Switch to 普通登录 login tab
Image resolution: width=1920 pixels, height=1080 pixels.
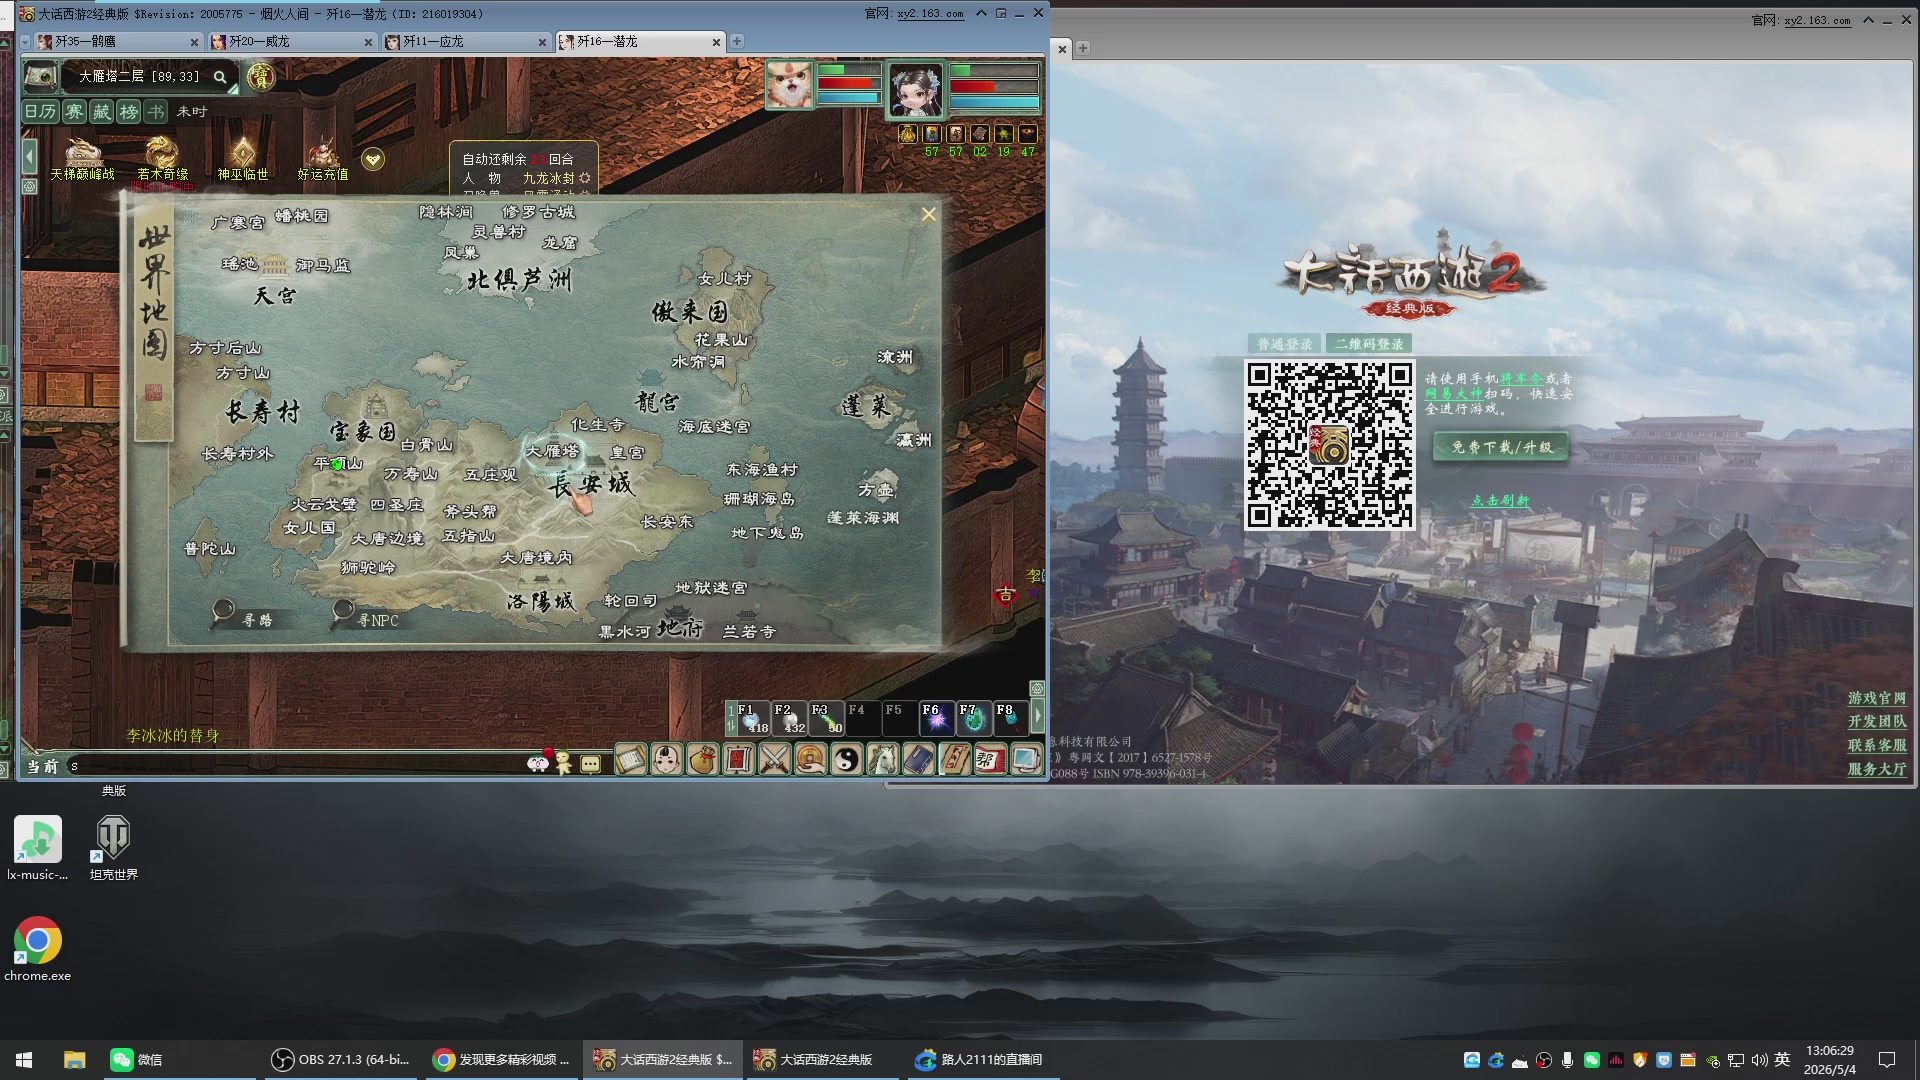[1284, 344]
